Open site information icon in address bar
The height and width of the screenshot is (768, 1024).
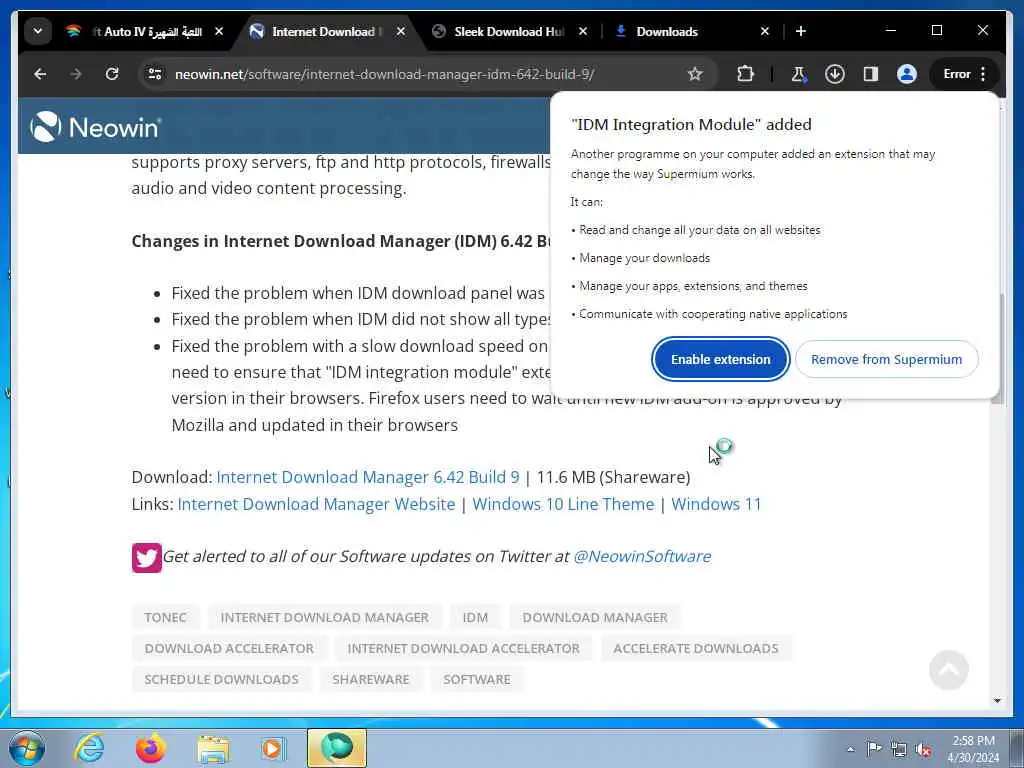tap(155, 74)
